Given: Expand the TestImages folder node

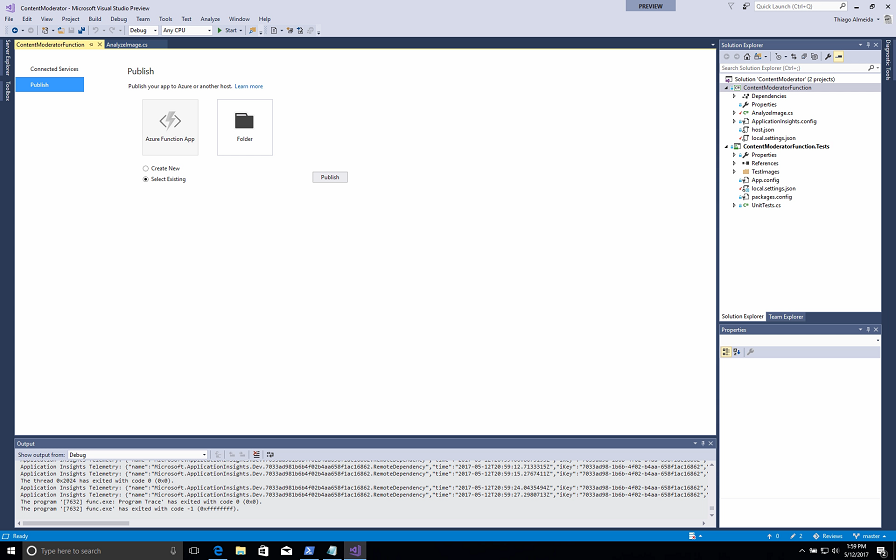Looking at the screenshot, I should coord(734,171).
